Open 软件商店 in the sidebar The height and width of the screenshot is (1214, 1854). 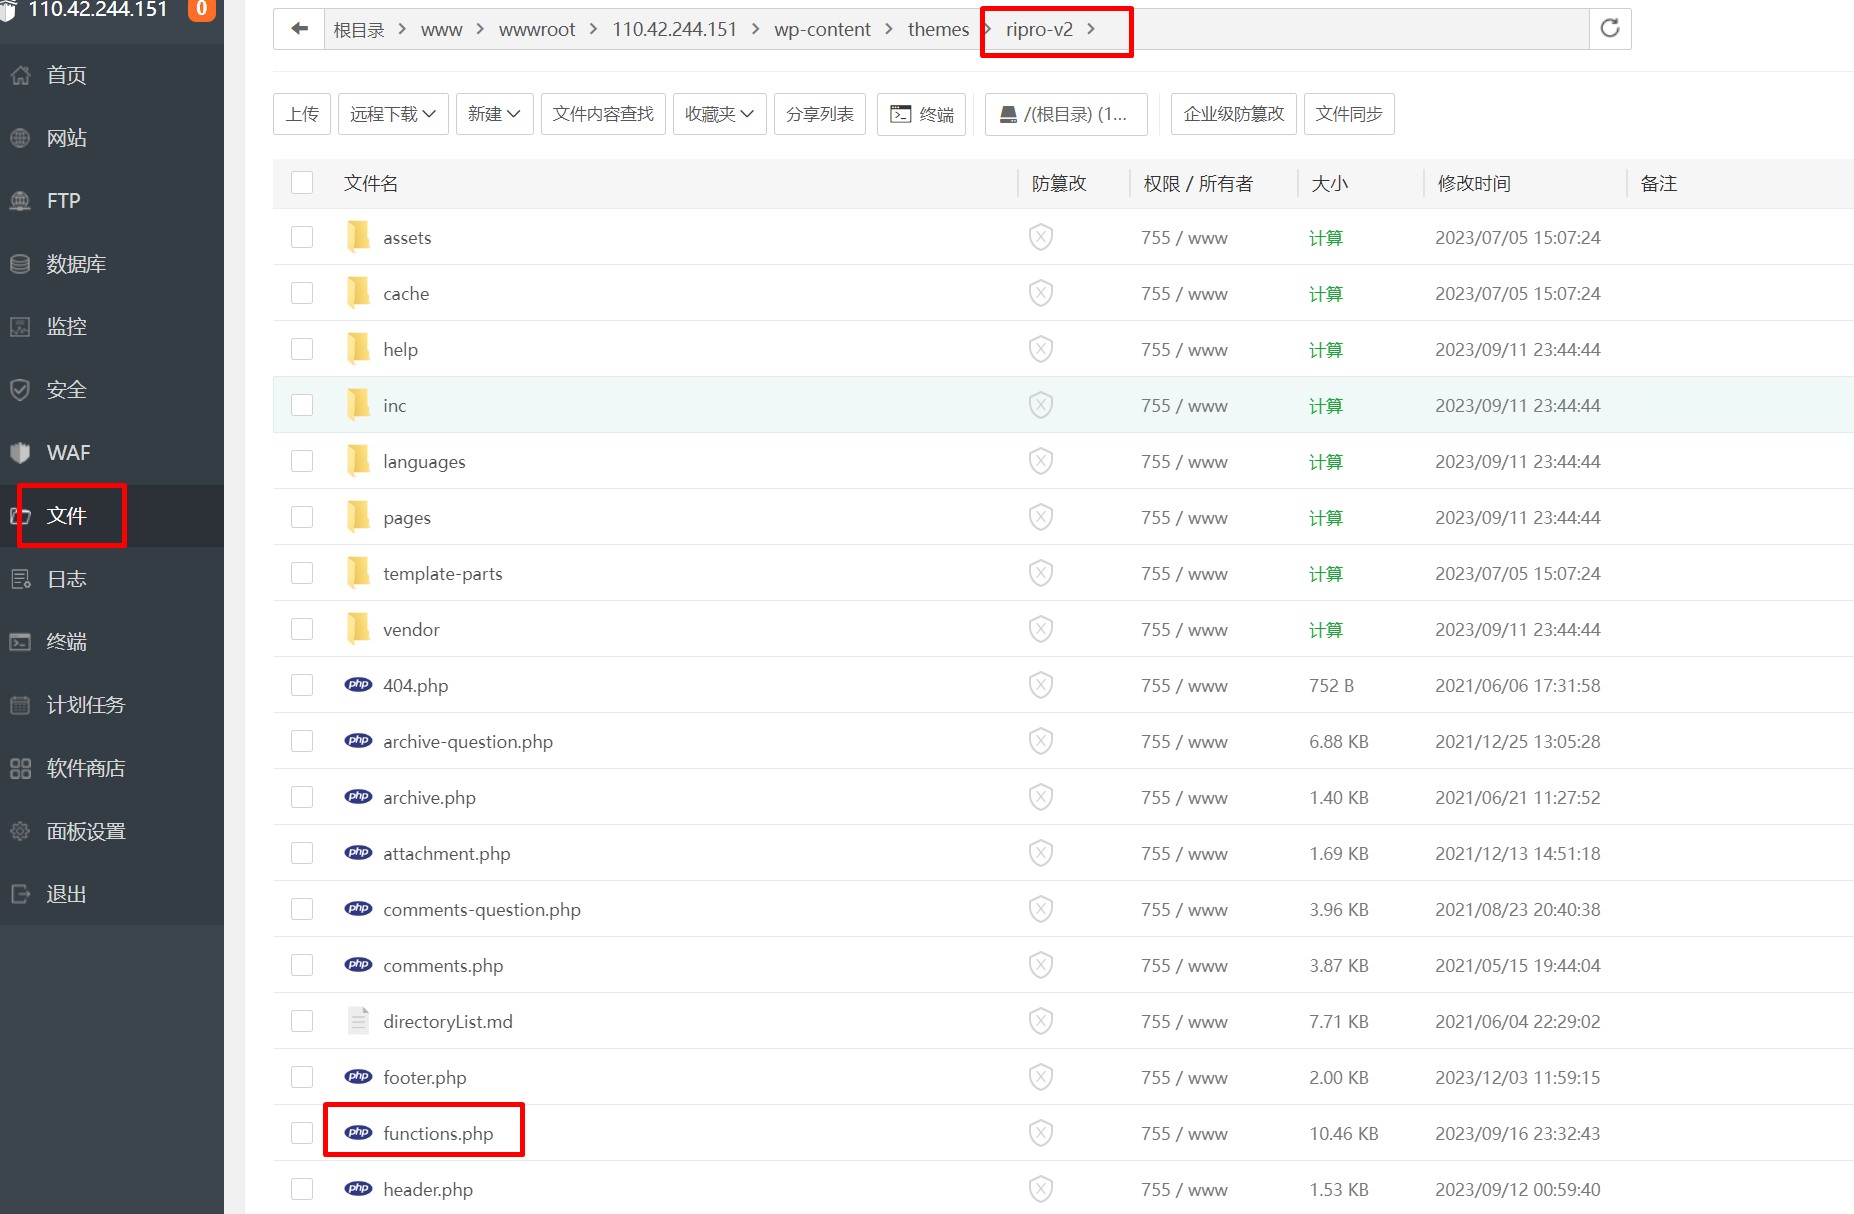[x=86, y=768]
